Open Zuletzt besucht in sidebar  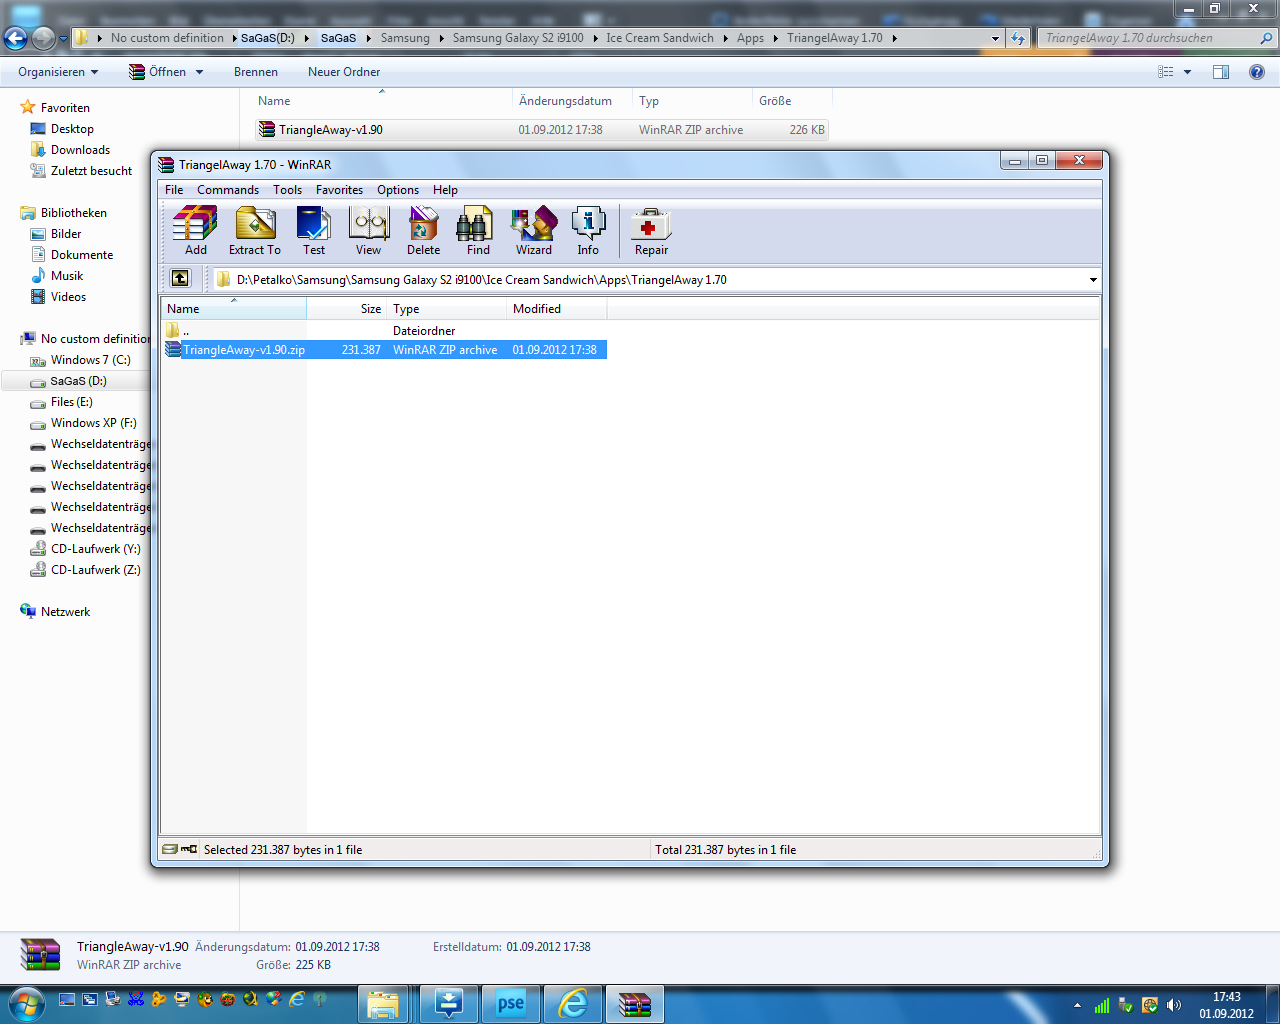click(91, 171)
